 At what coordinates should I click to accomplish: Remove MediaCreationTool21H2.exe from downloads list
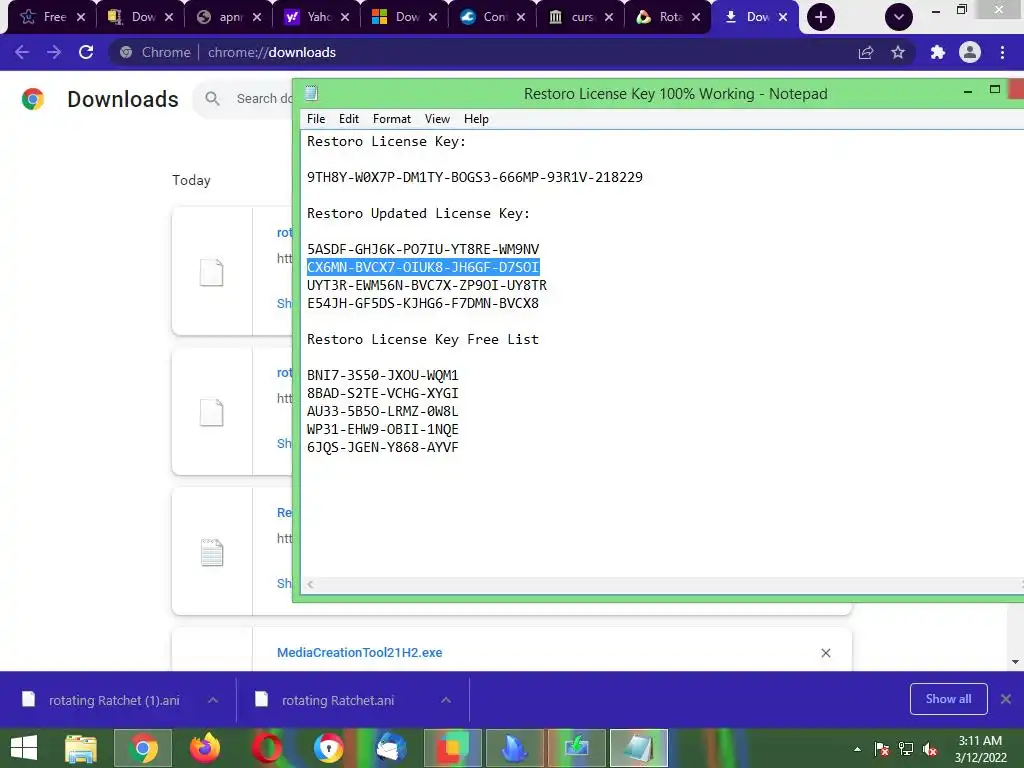point(825,653)
